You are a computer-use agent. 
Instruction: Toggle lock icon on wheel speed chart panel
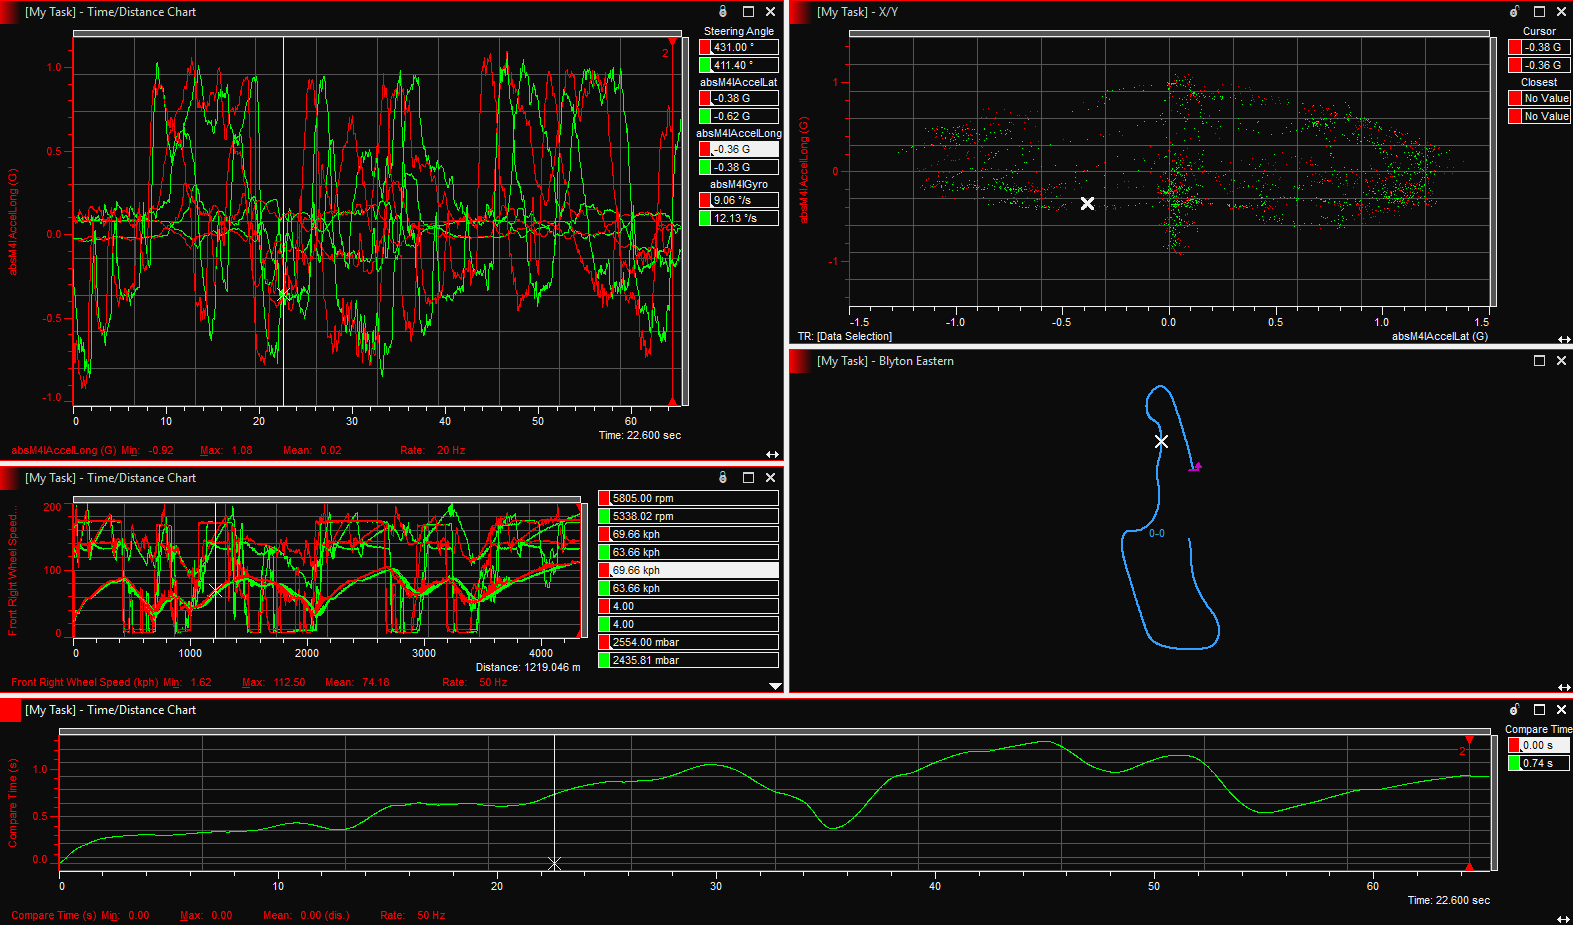pyautogui.click(x=723, y=478)
